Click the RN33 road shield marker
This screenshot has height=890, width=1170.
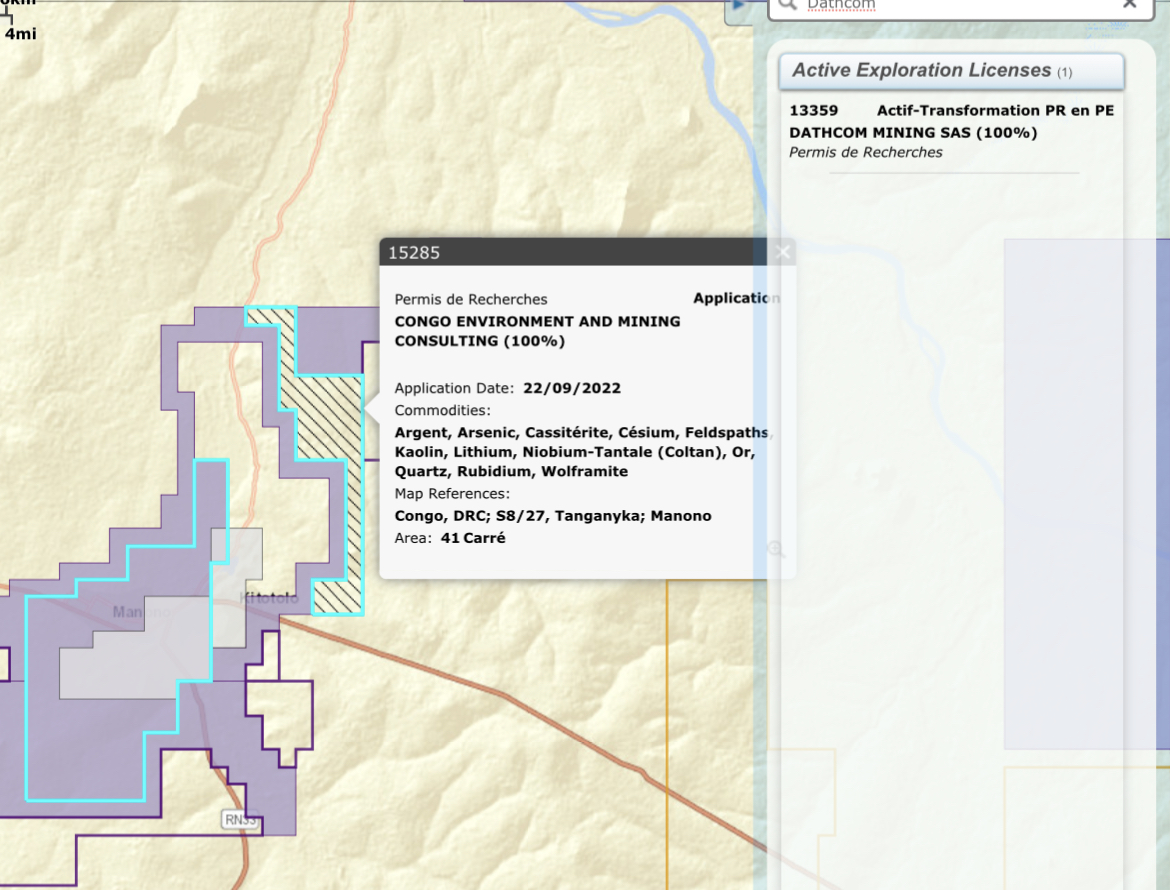[x=239, y=820]
